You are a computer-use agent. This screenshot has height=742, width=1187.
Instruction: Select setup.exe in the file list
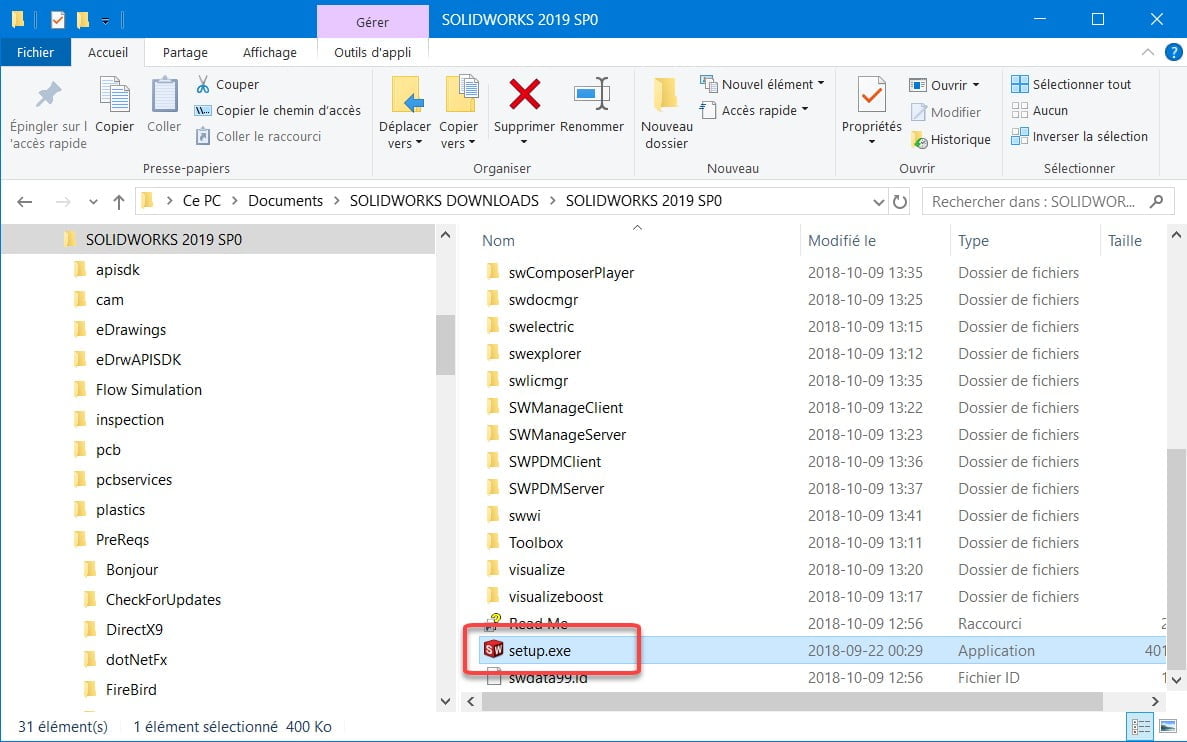click(822, 650)
